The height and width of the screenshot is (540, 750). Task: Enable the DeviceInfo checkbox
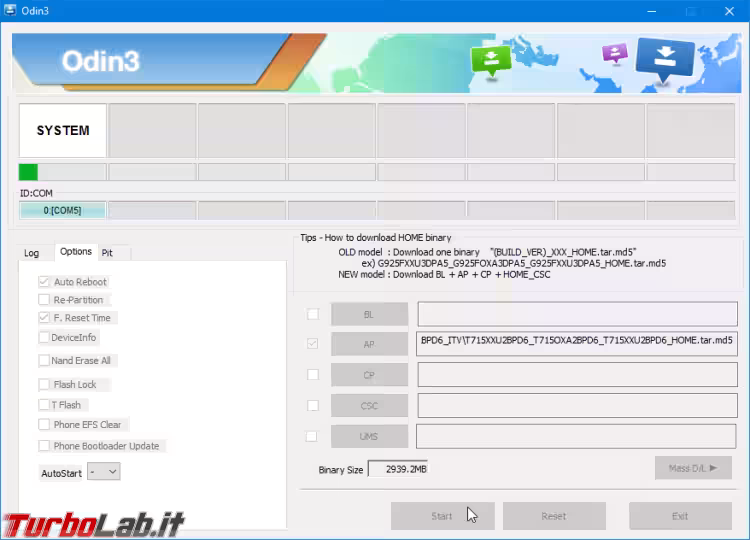coord(44,337)
